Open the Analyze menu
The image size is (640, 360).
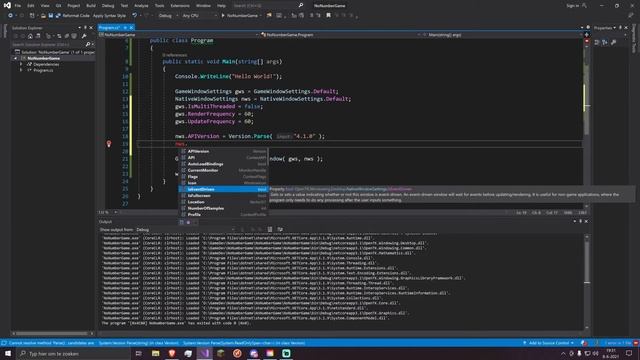click(x=141, y=6)
